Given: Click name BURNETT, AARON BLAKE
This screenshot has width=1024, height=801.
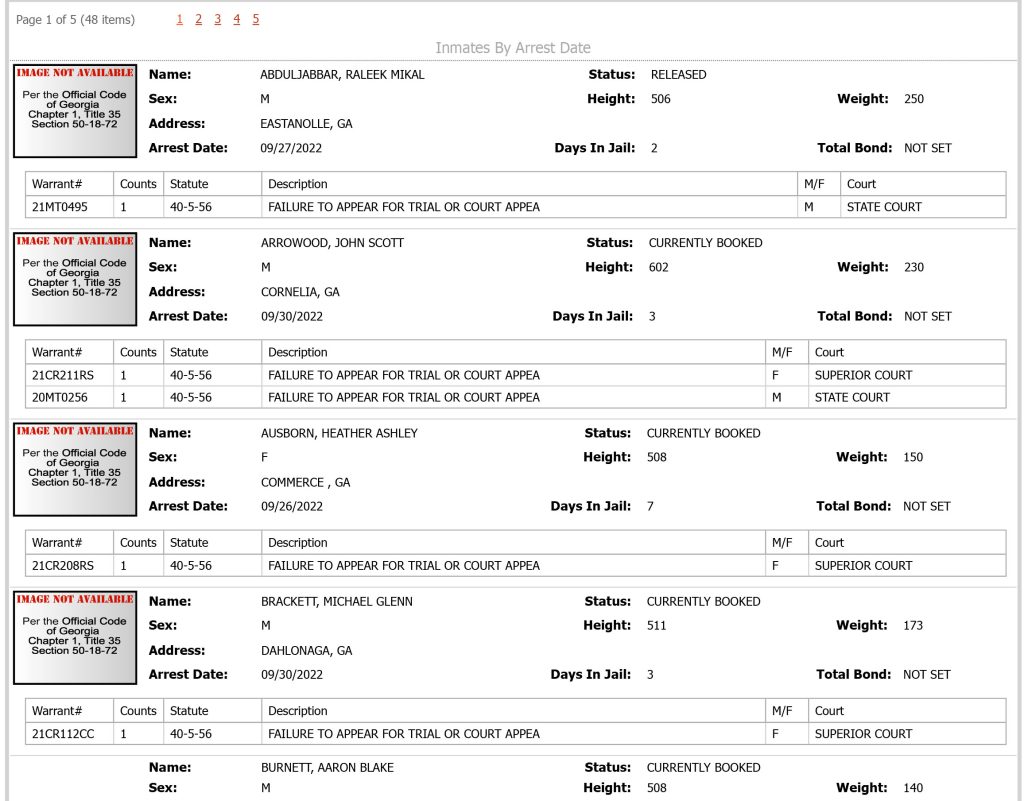Looking at the screenshot, I should (327, 767).
